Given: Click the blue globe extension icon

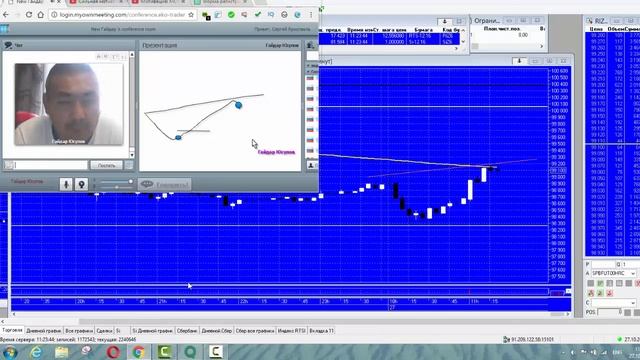Looking at the screenshot, I should [x=298, y=15].
